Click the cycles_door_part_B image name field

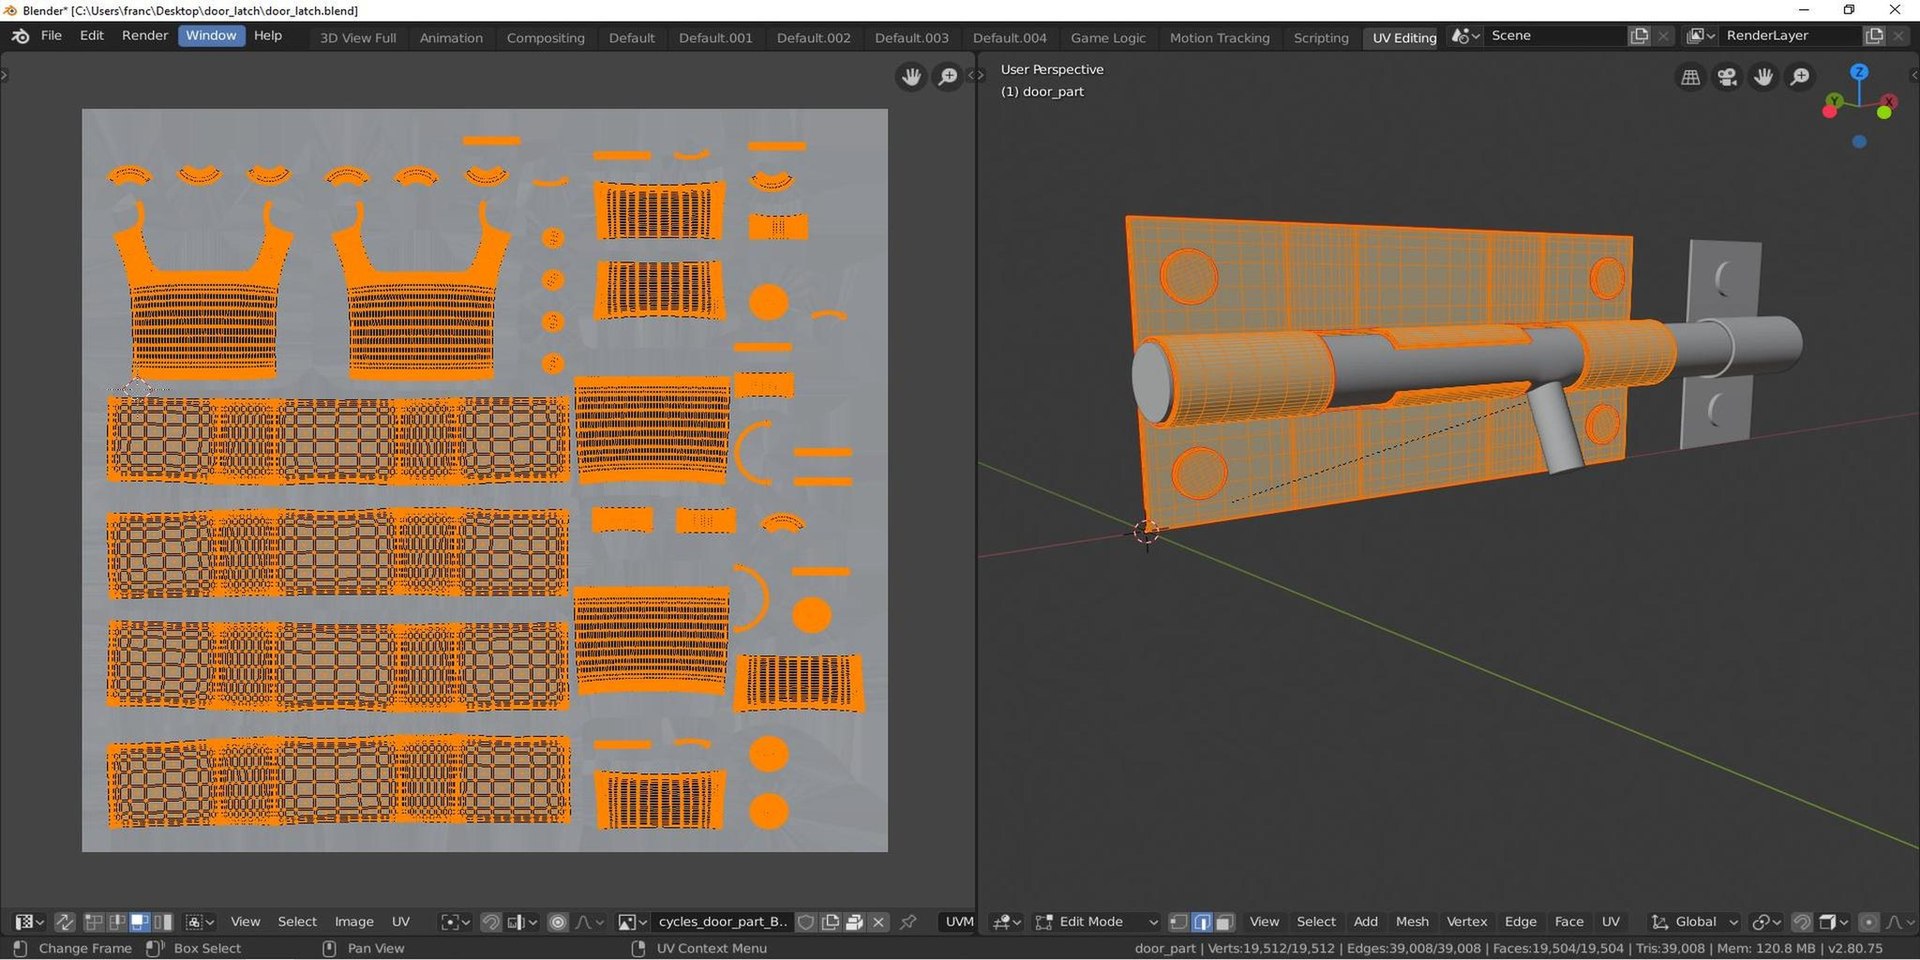722,922
